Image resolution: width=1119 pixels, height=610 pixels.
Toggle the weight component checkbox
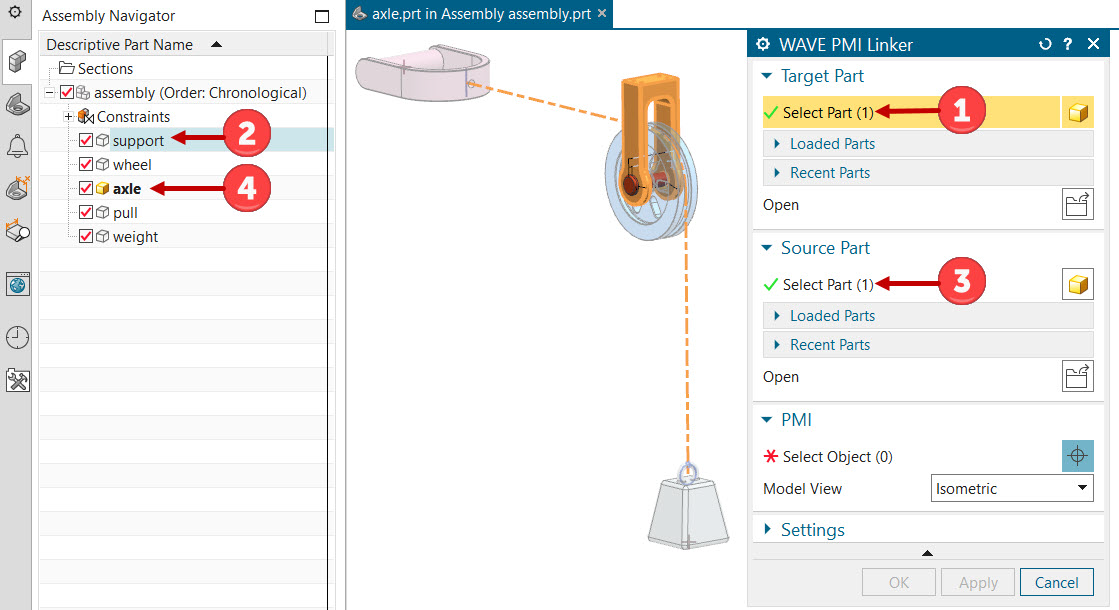[x=86, y=237]
